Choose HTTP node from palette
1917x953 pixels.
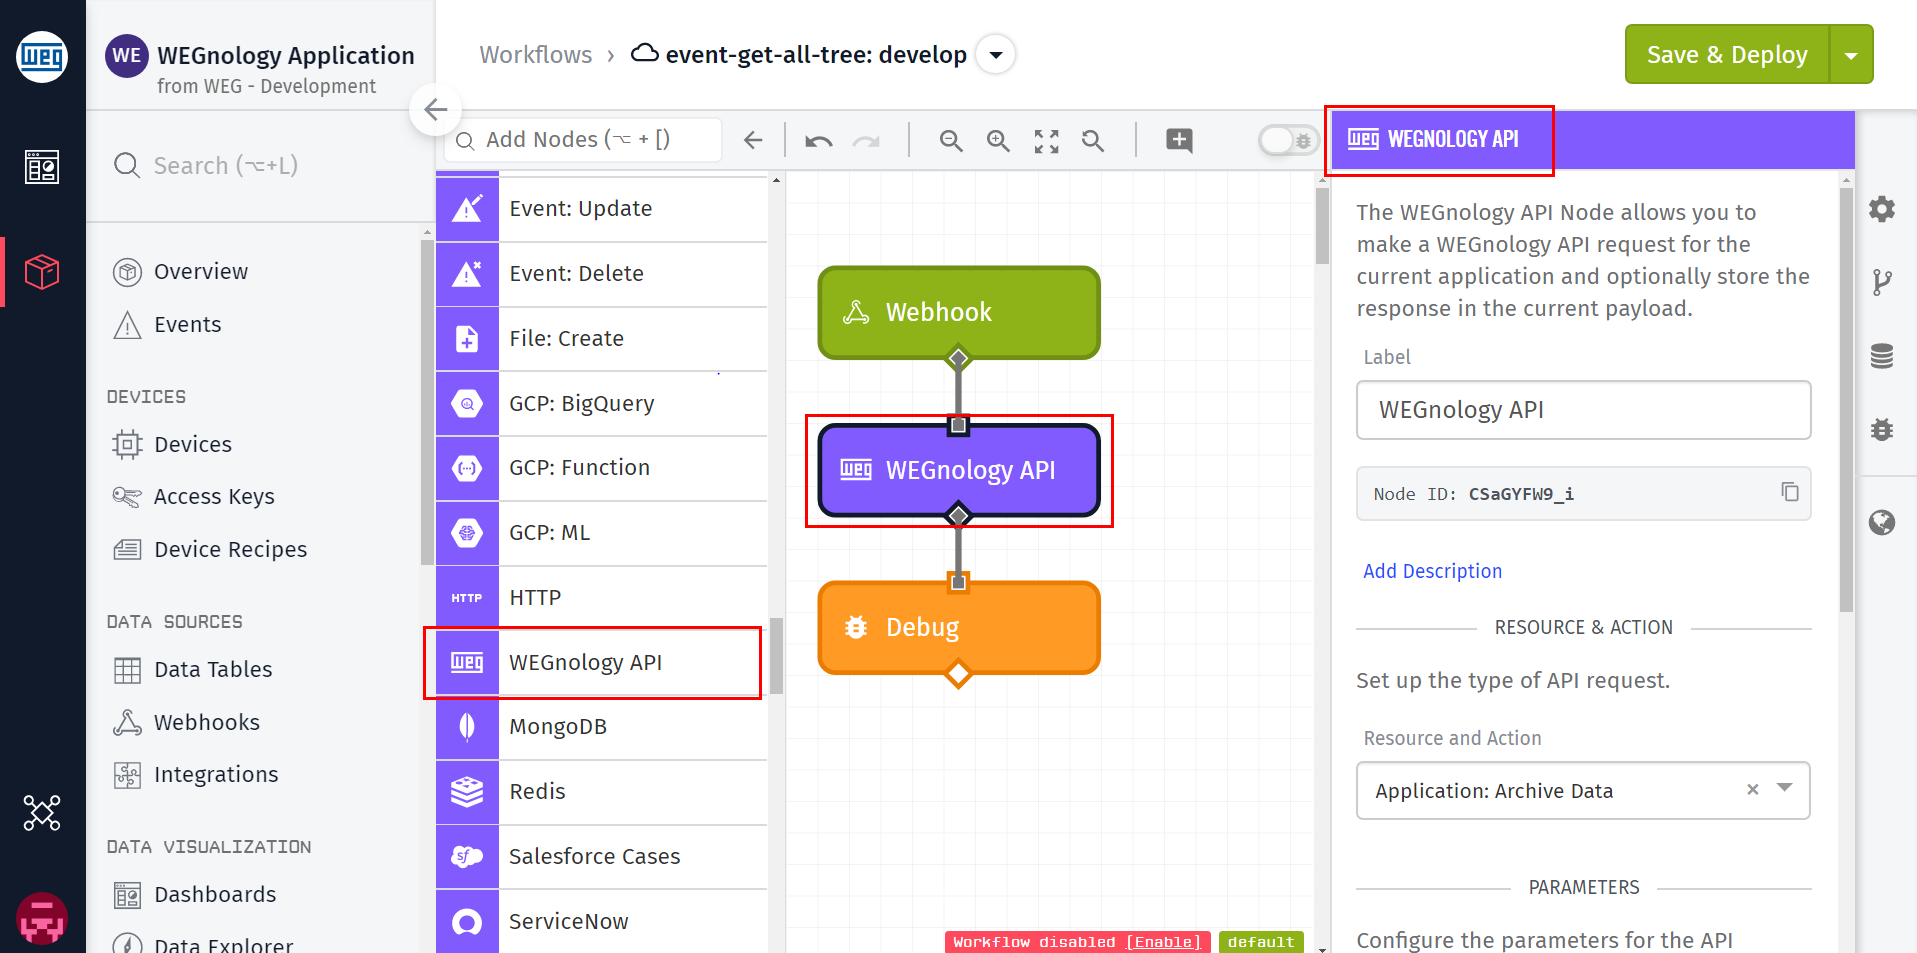point(601,597)
